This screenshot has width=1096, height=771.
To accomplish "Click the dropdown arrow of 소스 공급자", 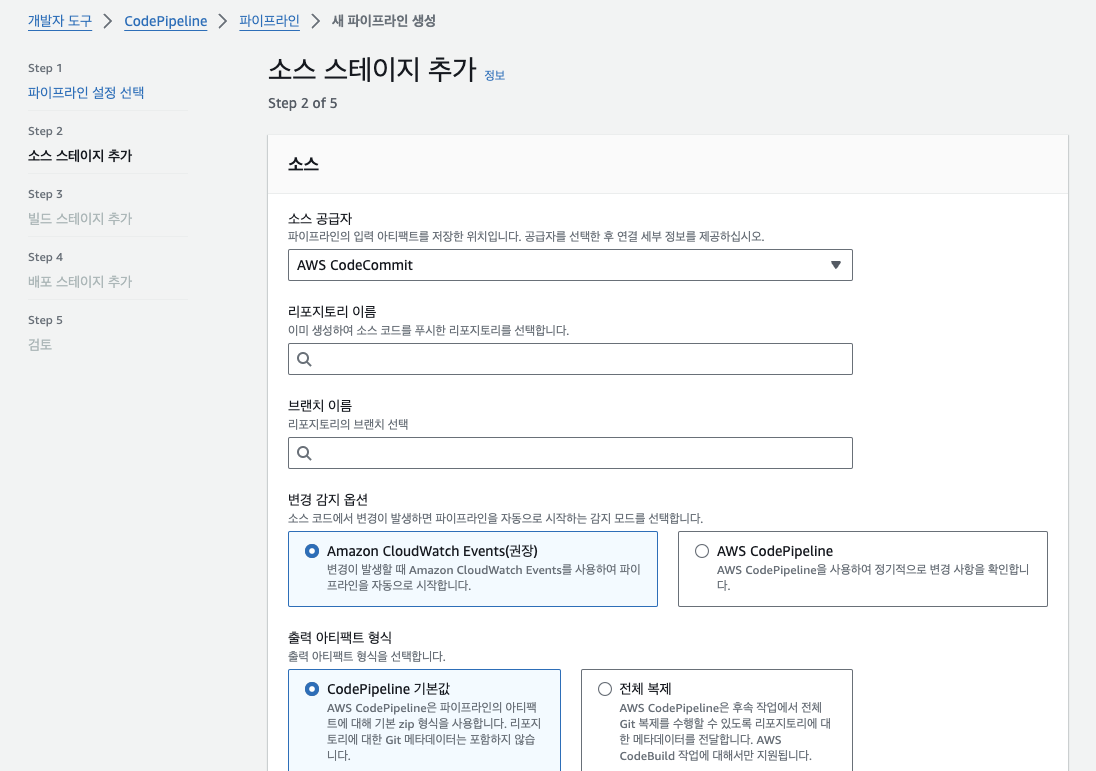I will tap(835, 265).
